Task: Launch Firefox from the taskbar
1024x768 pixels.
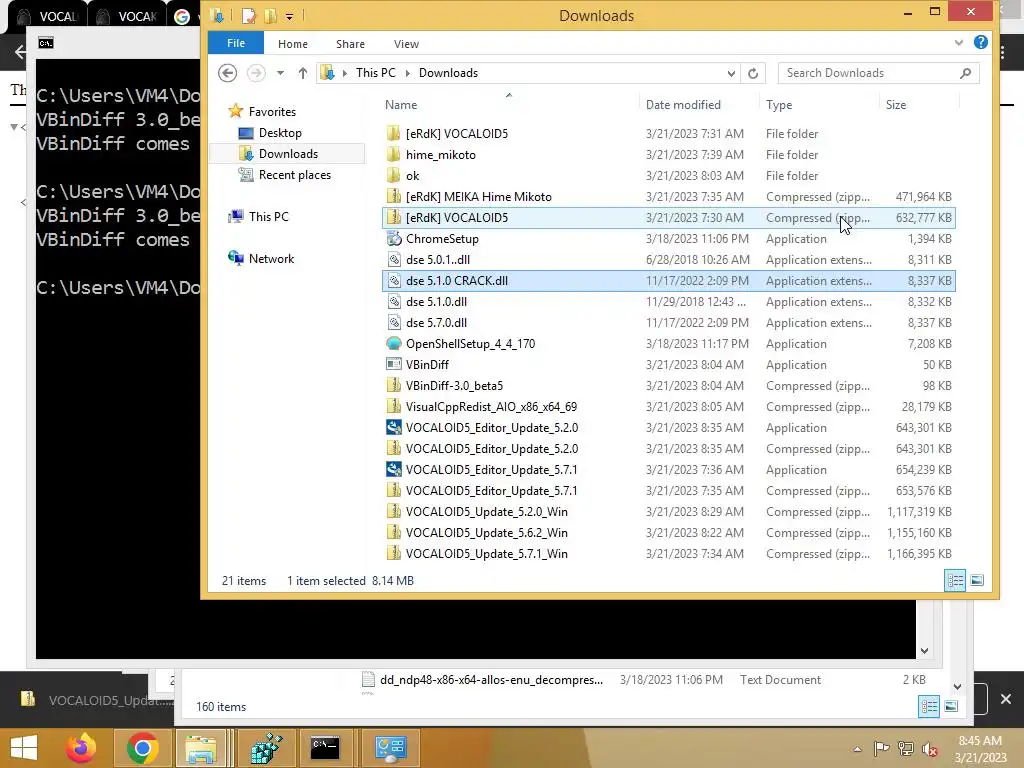Action: click(81, 748)
